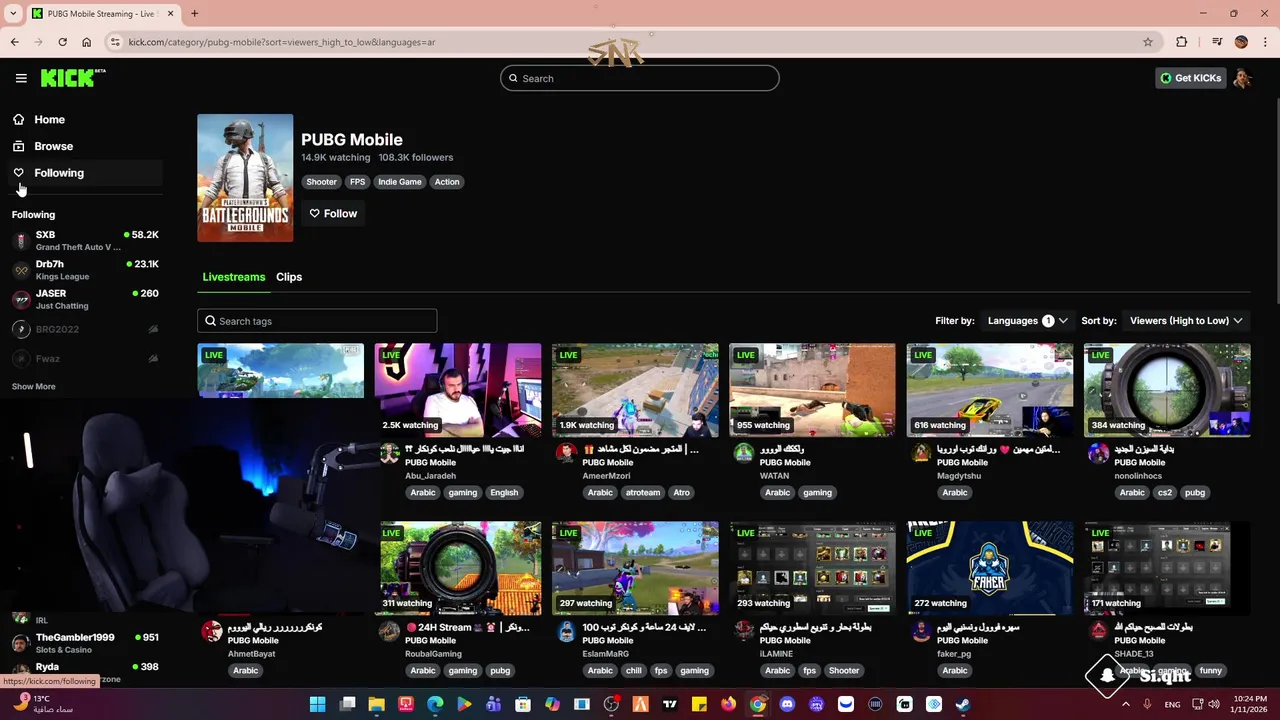Go to Home in sidebar

(49, 119)
